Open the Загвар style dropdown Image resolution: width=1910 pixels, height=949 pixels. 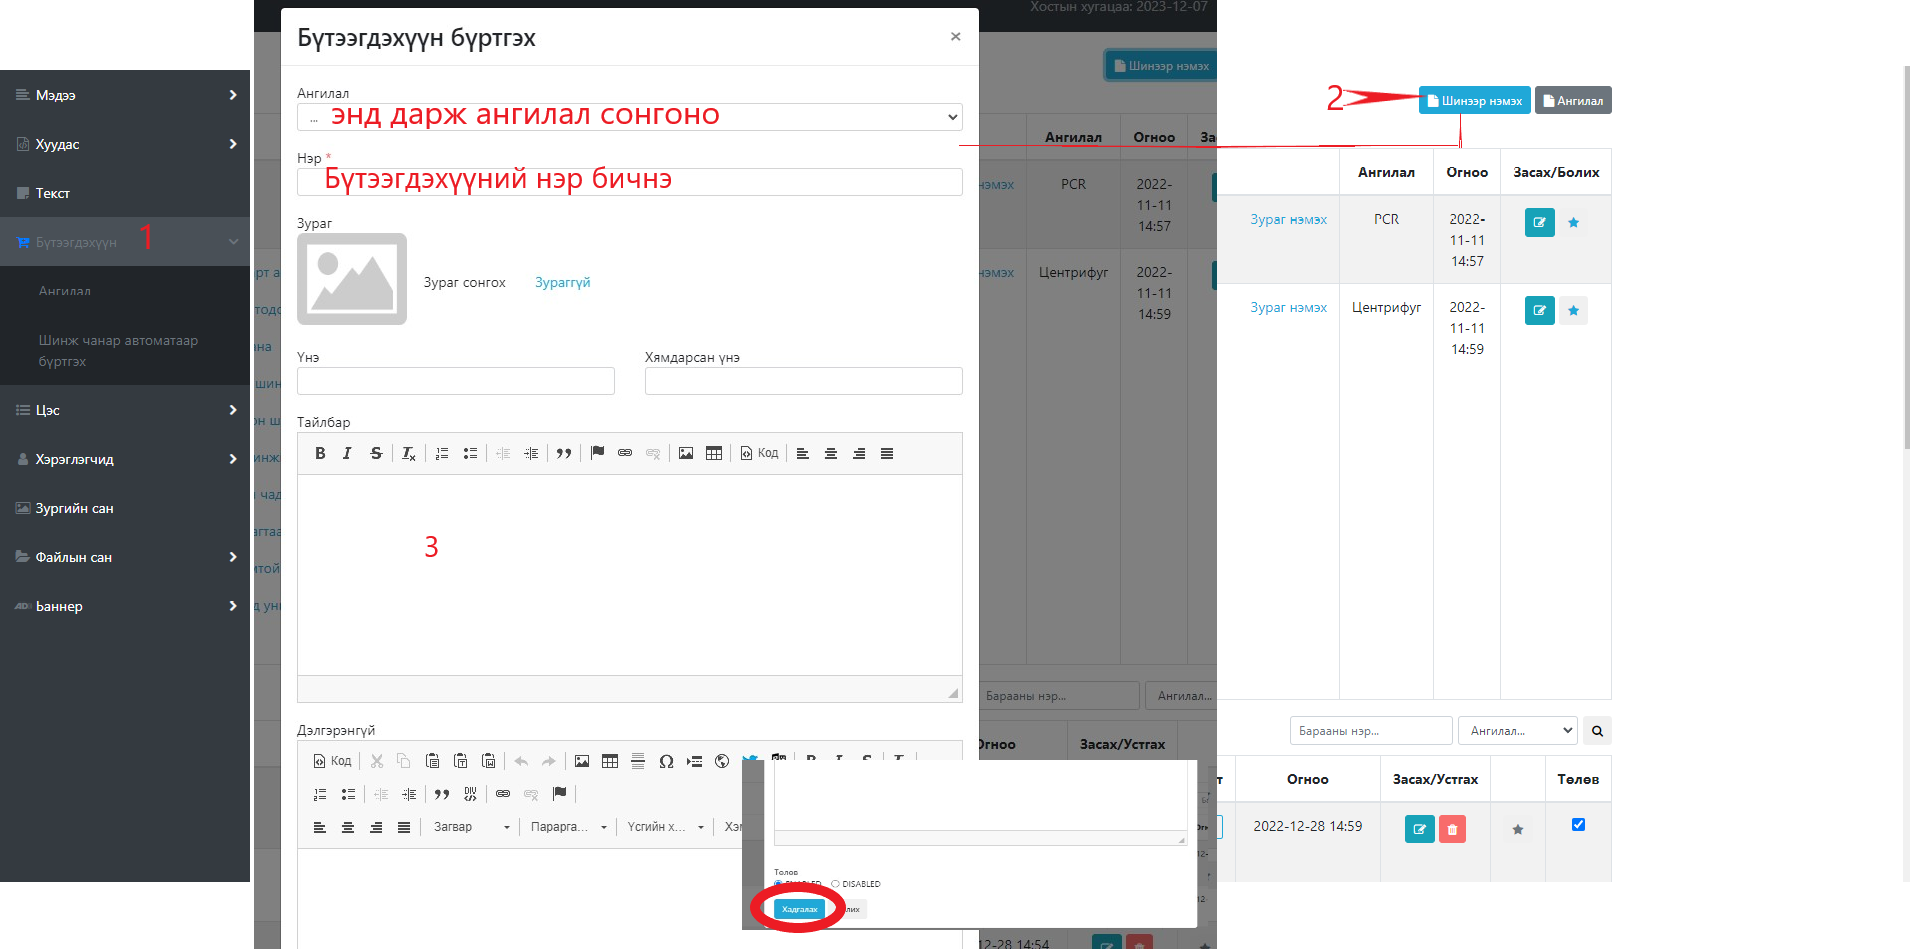click(x=470, y=827)
